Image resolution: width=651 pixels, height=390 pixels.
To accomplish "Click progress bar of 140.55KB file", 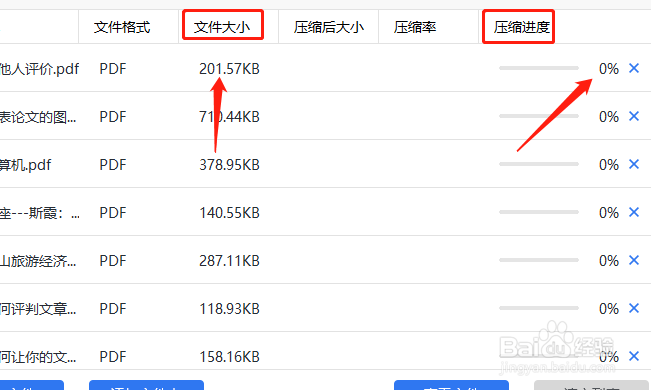I will coord(538,212).
